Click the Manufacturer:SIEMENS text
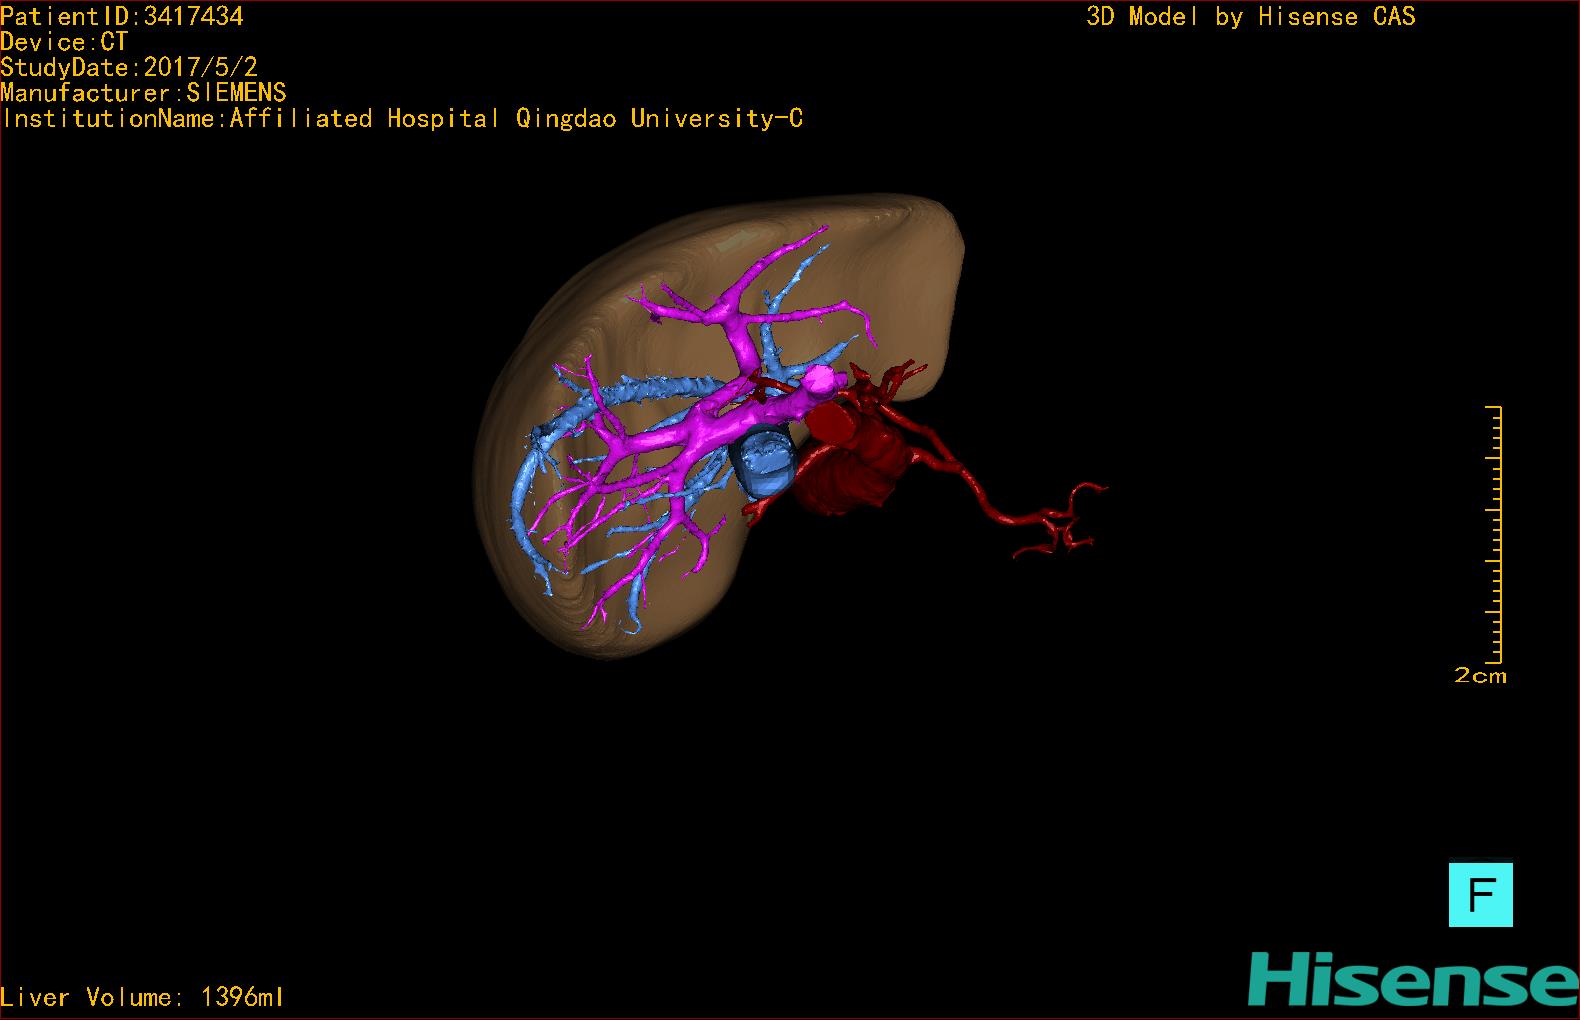 point(143,93)
